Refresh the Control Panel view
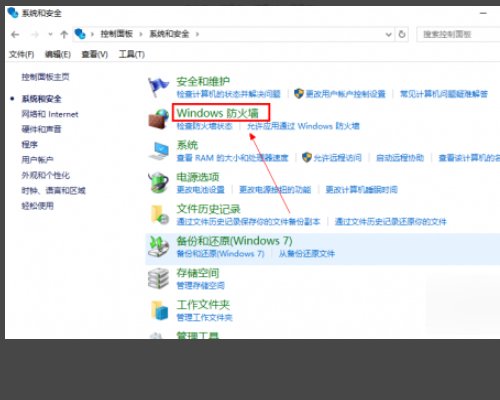 (402, 34)
